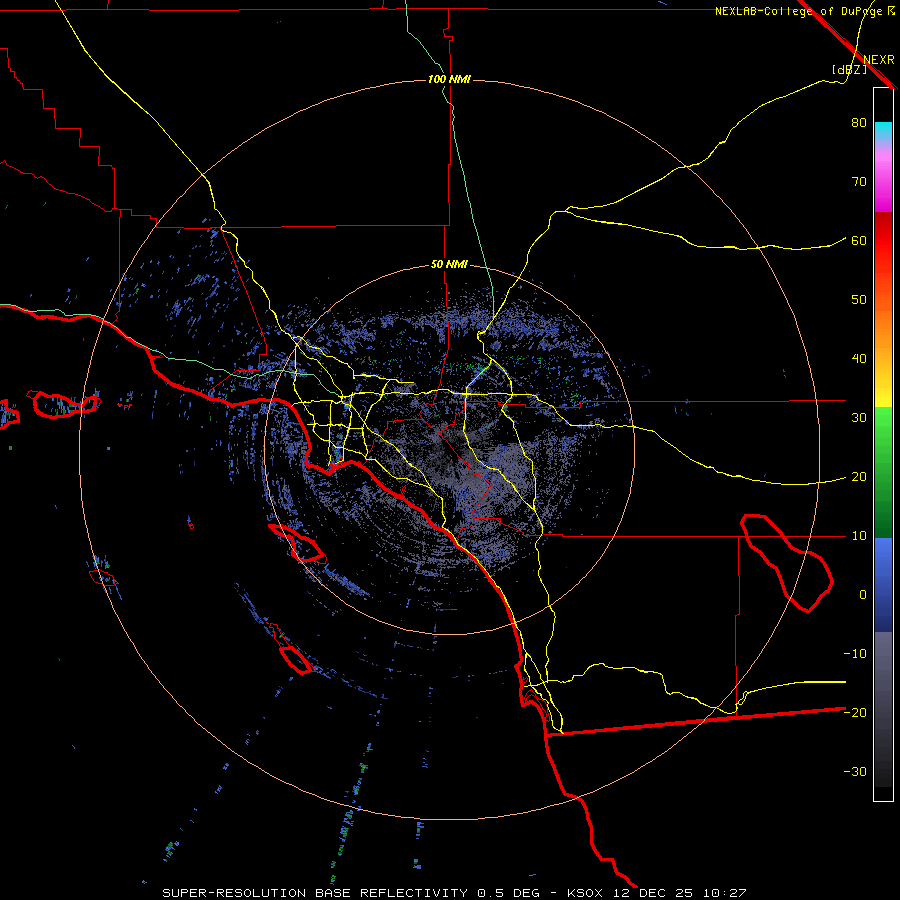Screen dimensions: 900x900
Task: Click the large red-outlined lake at right
Action: point(786,562)
